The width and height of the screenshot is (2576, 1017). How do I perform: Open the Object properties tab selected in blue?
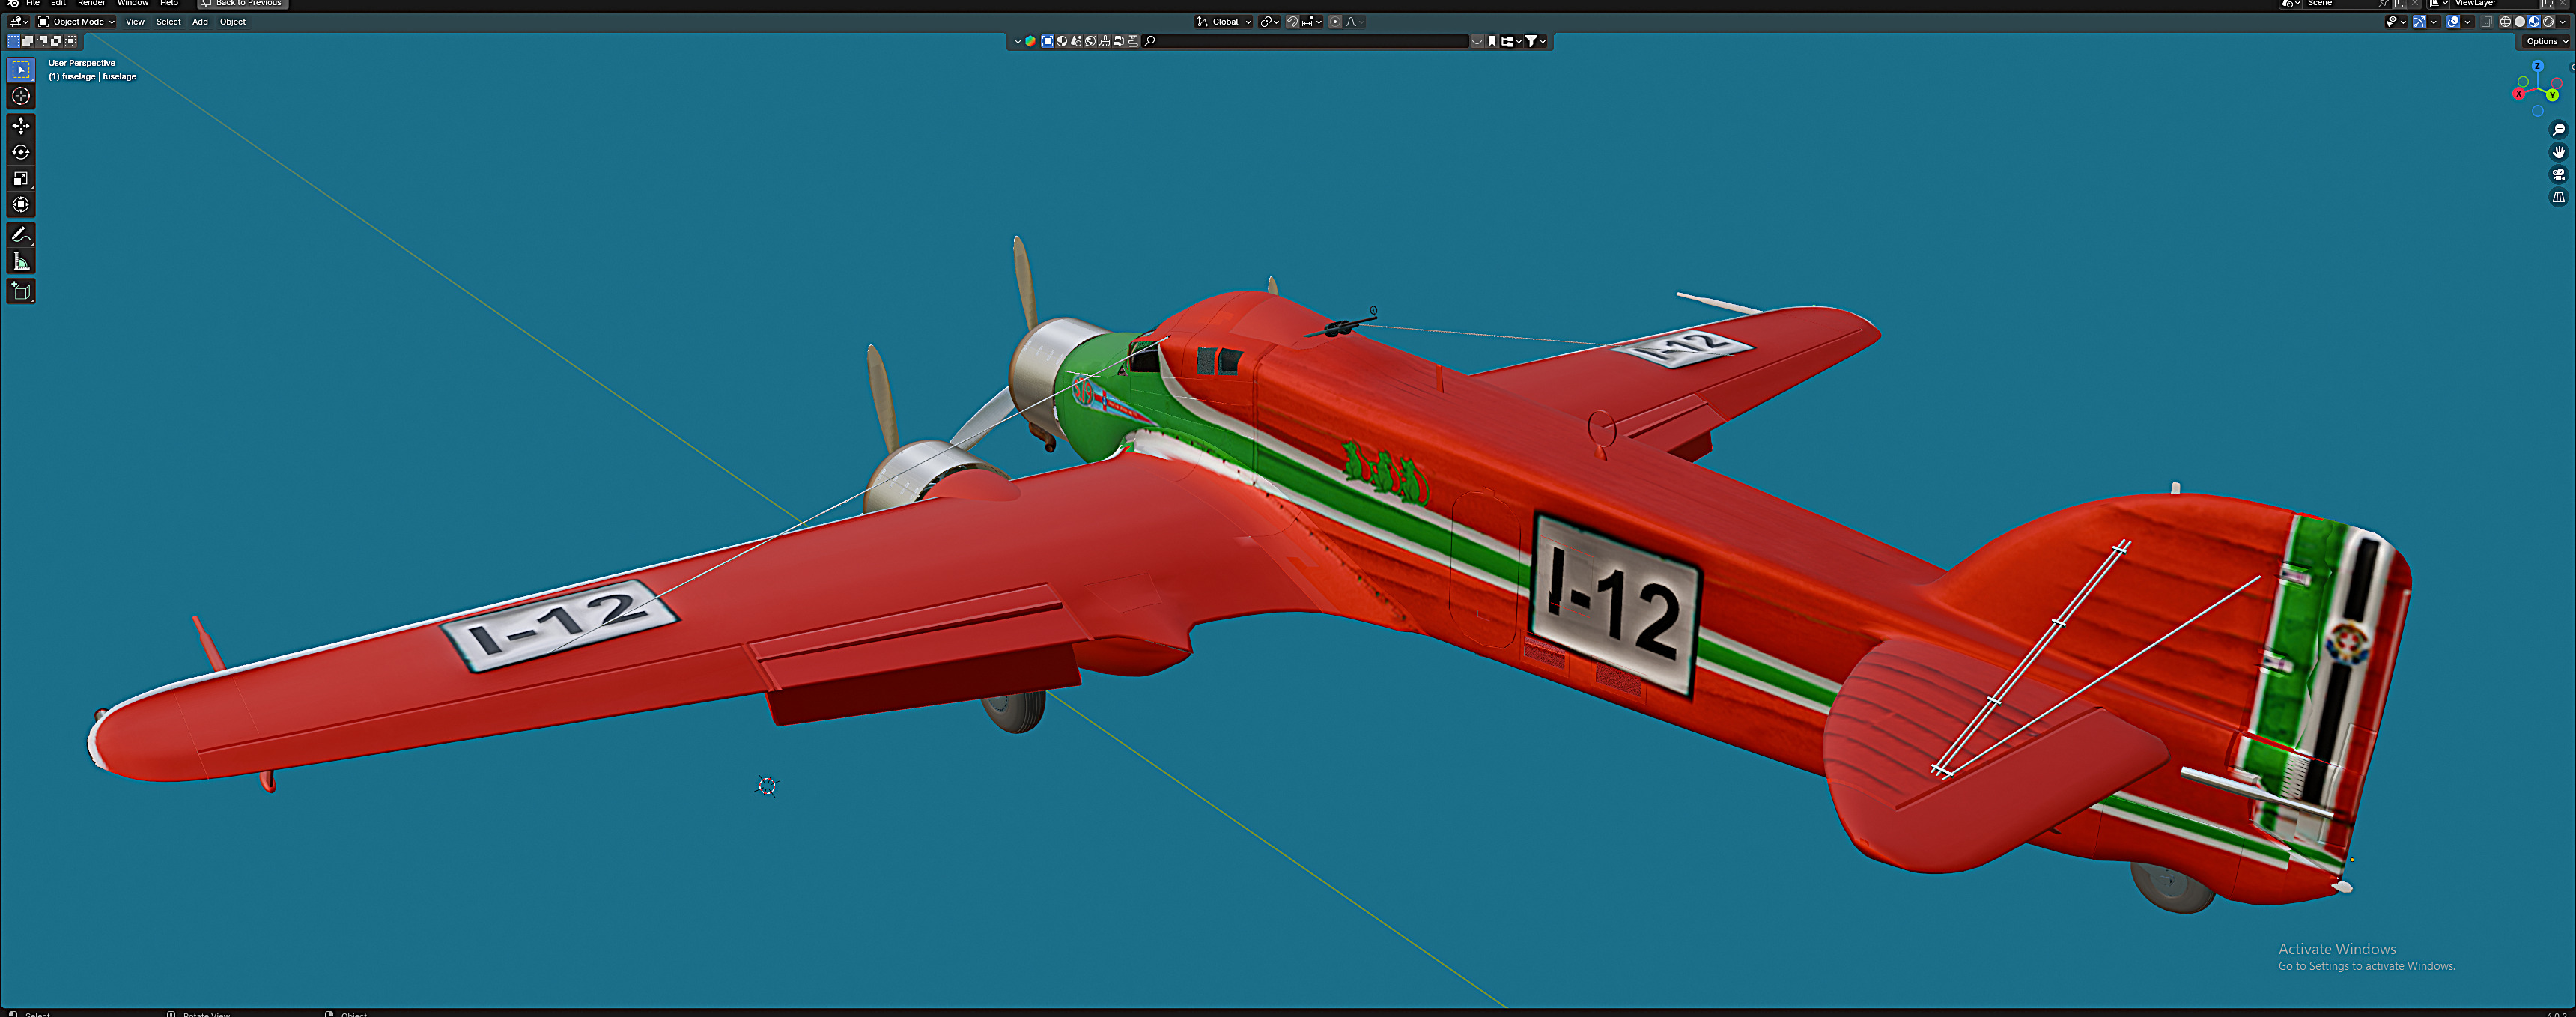coord(1048,41)
